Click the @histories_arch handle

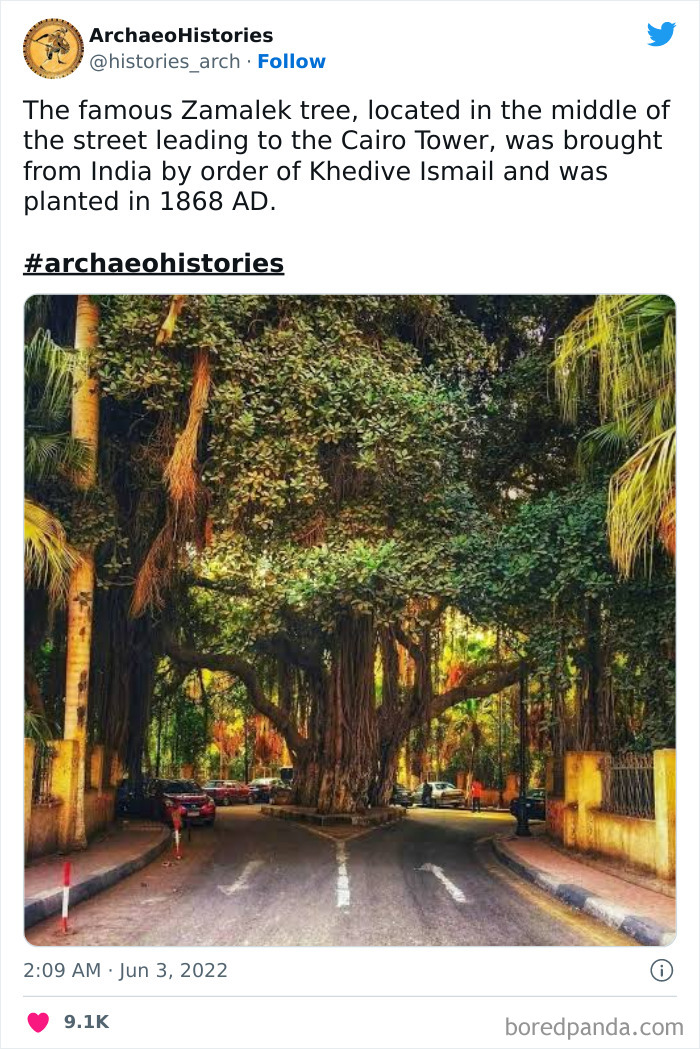[x=166, y=62]
